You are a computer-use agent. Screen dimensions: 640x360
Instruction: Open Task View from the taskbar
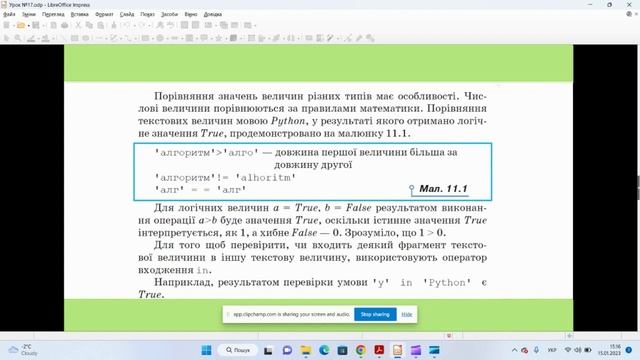point(268,350)
